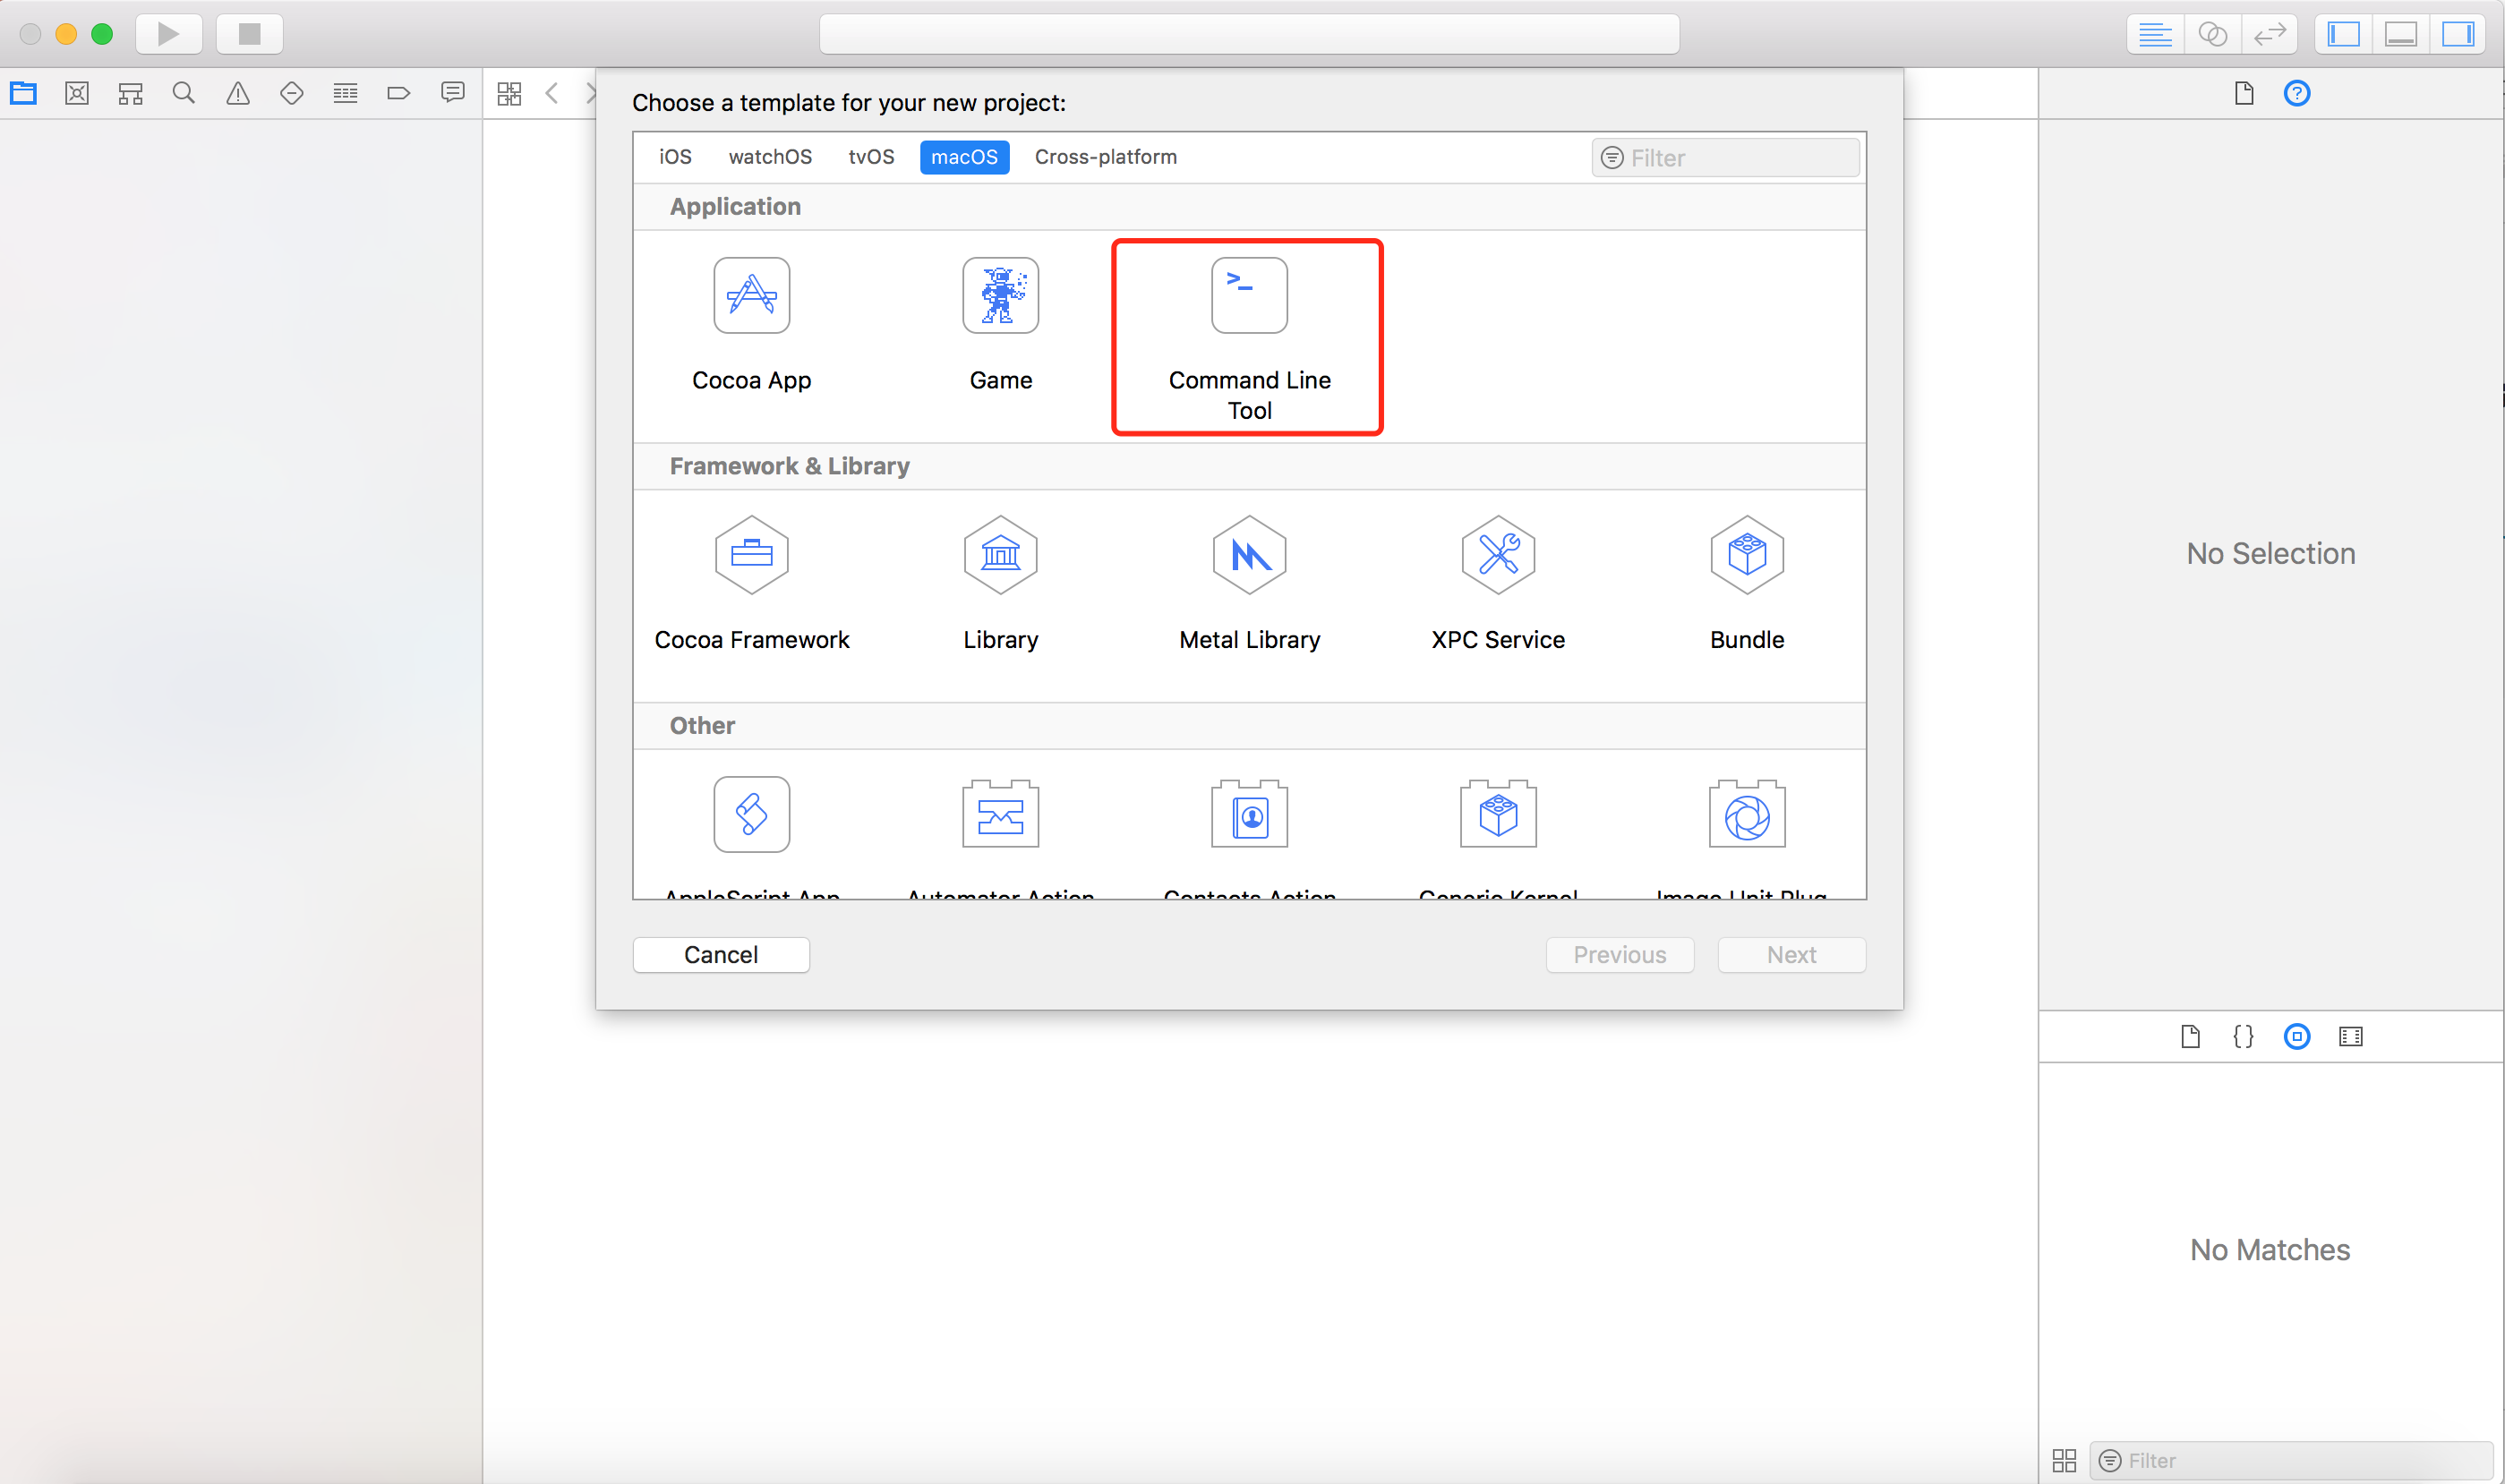Image resolution: width=2505 pixels, height=1484 pixels.
Task: Switch library view to icon grid
Action: click(x=2064, y=1460)
